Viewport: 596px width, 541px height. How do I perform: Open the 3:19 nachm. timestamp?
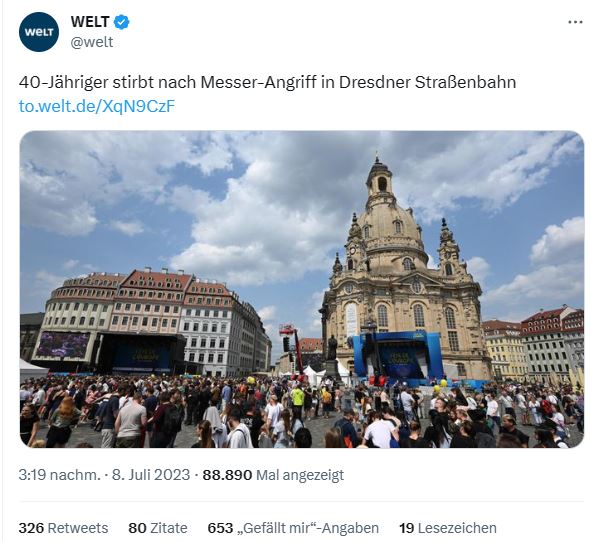coord(60,475)
